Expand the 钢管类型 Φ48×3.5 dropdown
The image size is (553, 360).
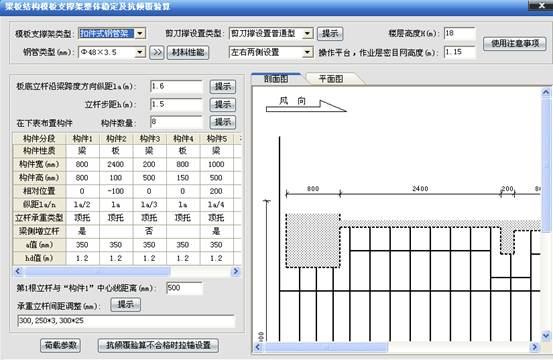pyautogui.click(x=140, y=53)
